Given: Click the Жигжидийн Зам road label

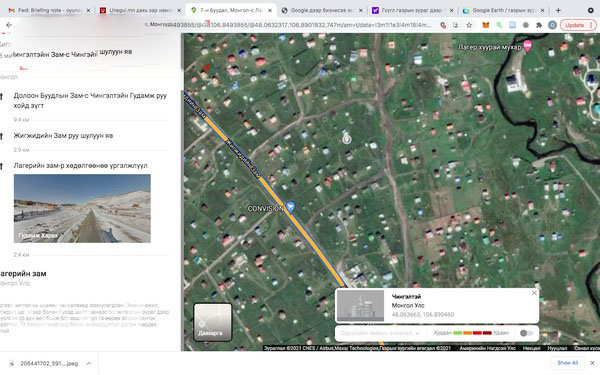Looking at the screenshot, I should [243, 158].
